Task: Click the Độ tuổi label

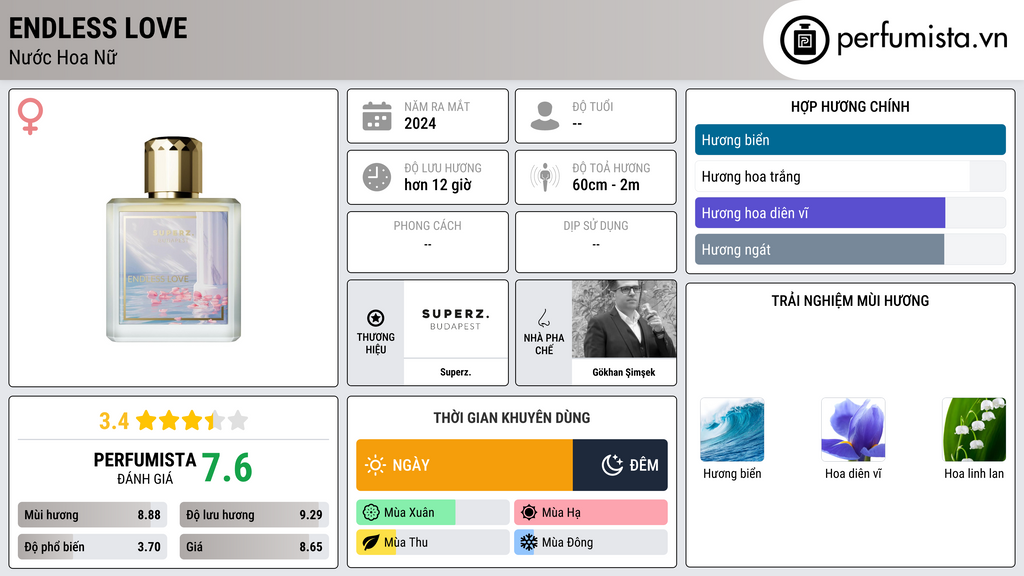Action: coord(593,106)
